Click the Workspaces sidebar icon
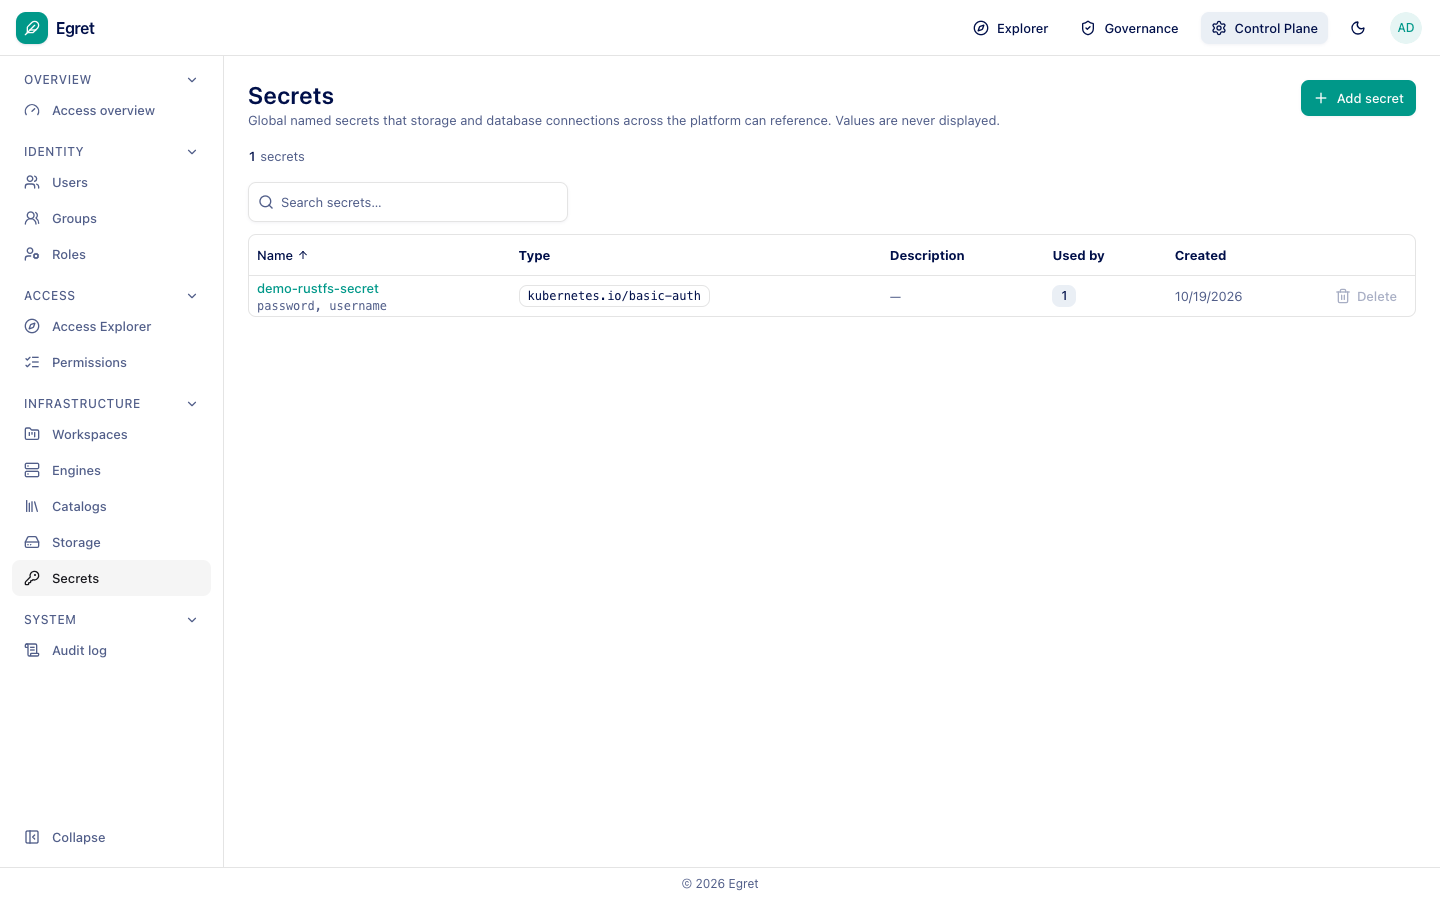The width and height of the screenshot is (1440, 900). pyautogui.click(x=32, y=434)
